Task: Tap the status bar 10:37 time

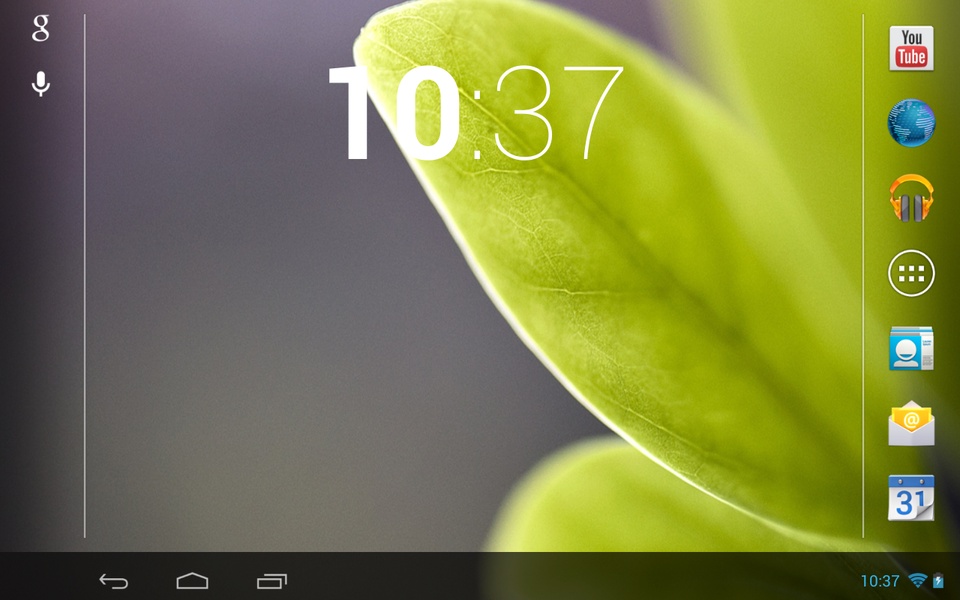Action: click(x=880, y=580)
